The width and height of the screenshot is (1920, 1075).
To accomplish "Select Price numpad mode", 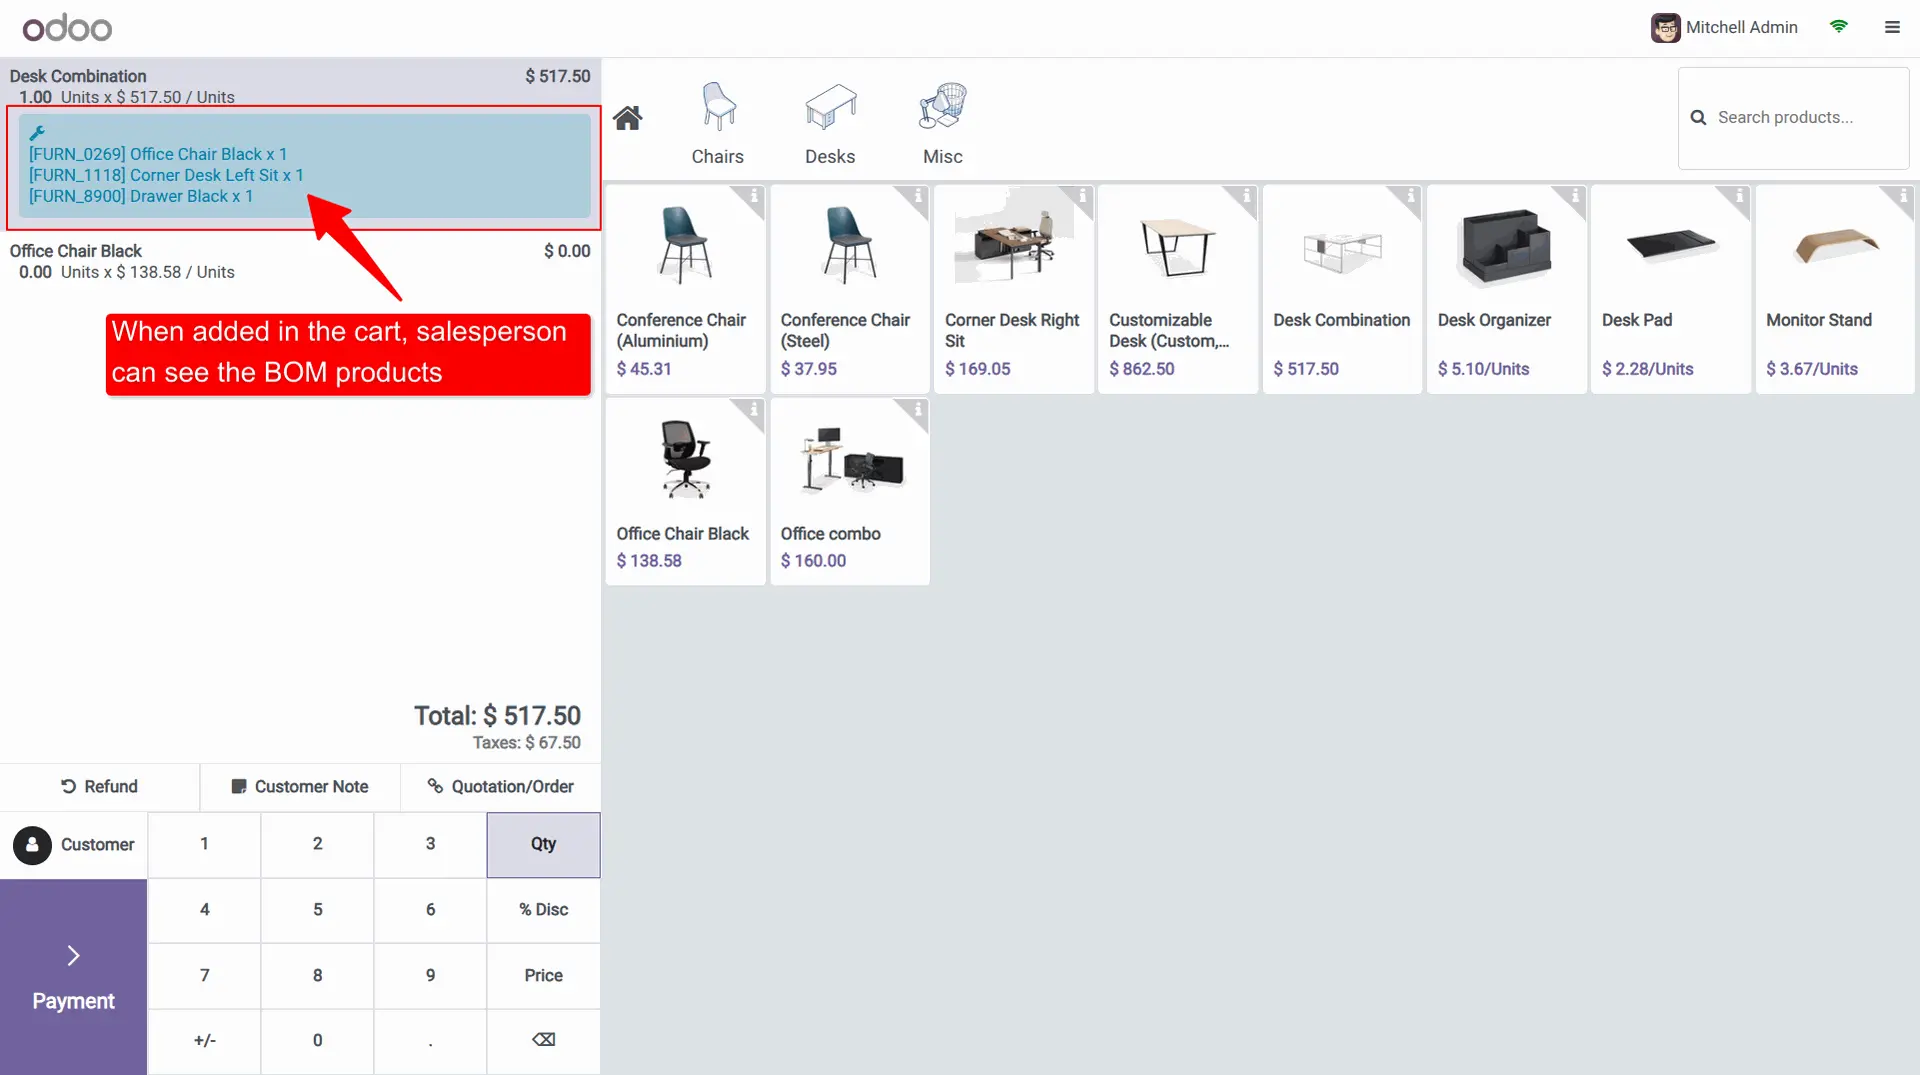I will point(543,975).
